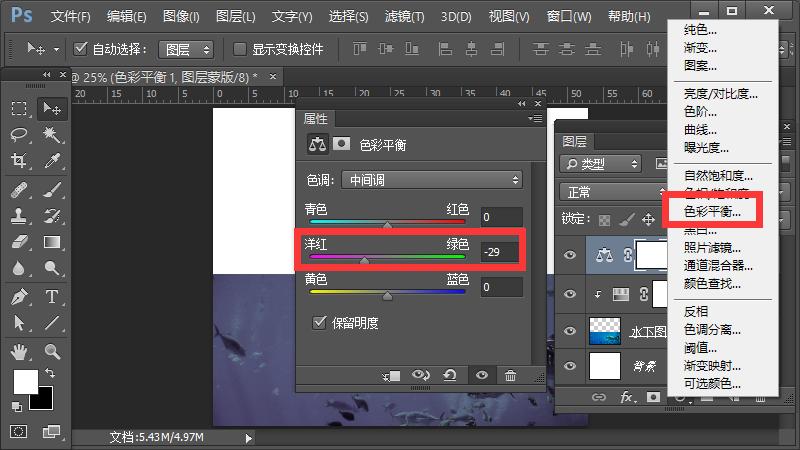This screenshot has width=800, height=450.
Task: Open the Properties panel flyout menu
Action: click(536, 118)
